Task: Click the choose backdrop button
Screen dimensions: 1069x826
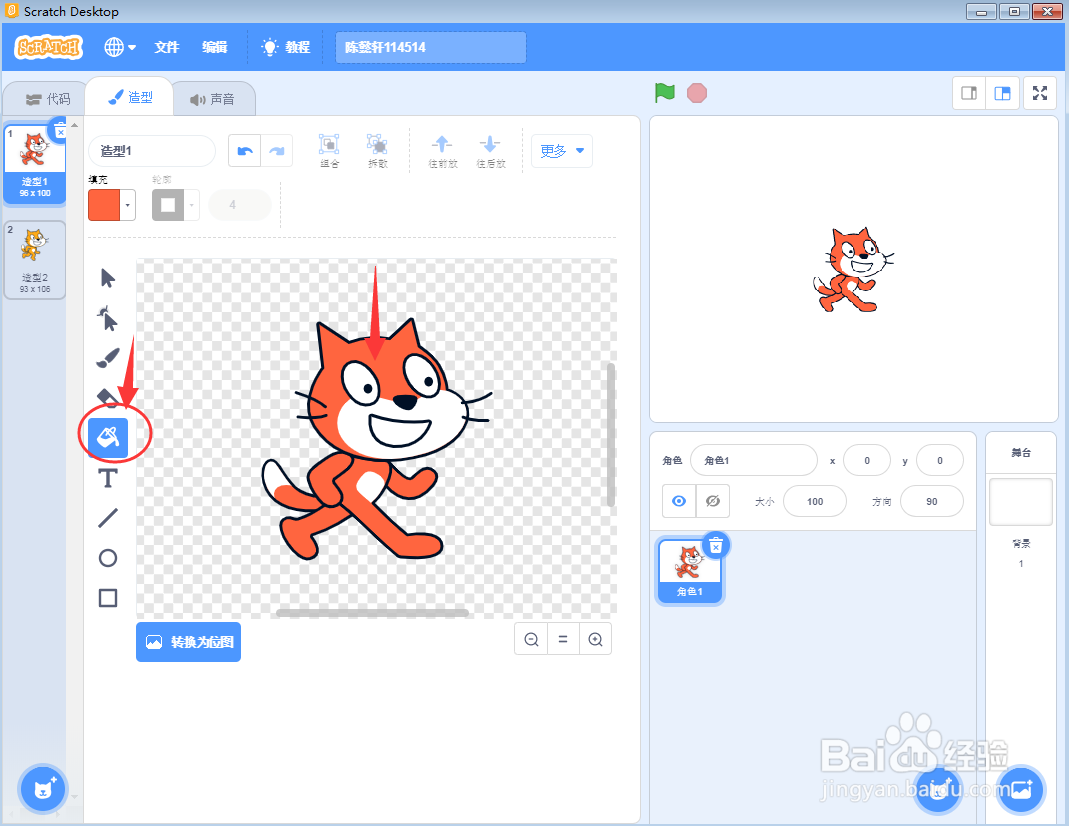Action: (x=1021, y=789)
